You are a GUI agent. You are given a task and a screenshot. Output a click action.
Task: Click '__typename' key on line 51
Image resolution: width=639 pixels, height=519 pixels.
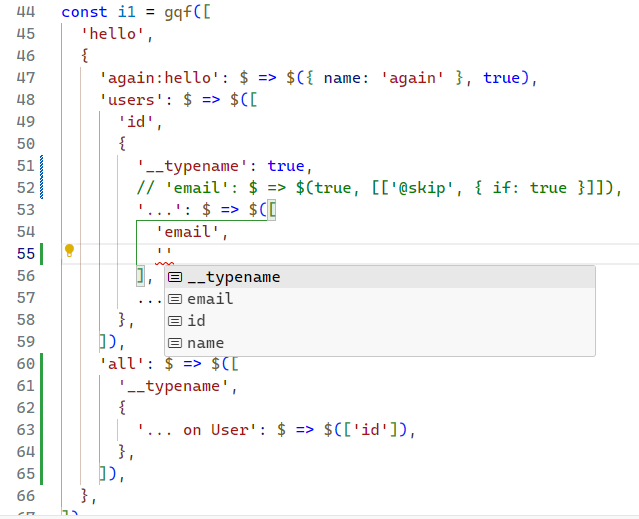(193, 166)
